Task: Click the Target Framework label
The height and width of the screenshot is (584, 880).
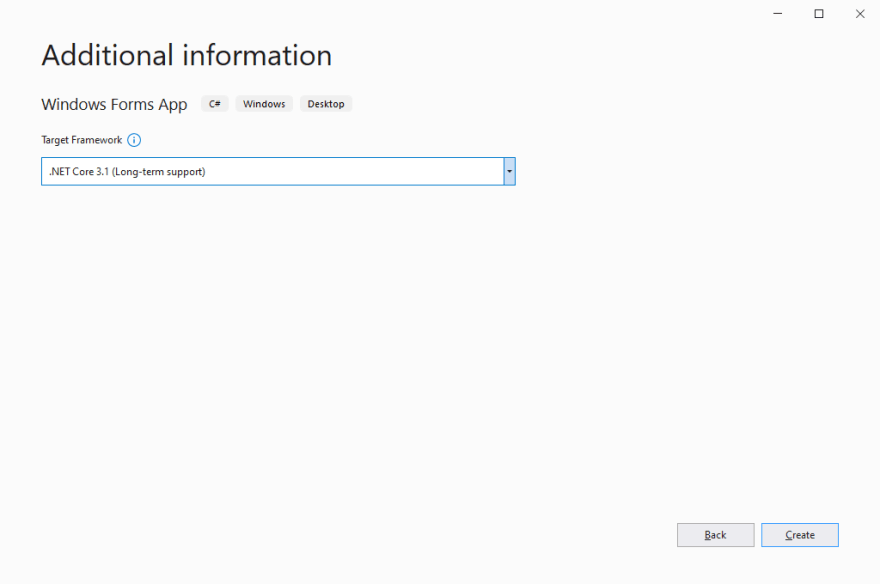Action: [81, 140]
